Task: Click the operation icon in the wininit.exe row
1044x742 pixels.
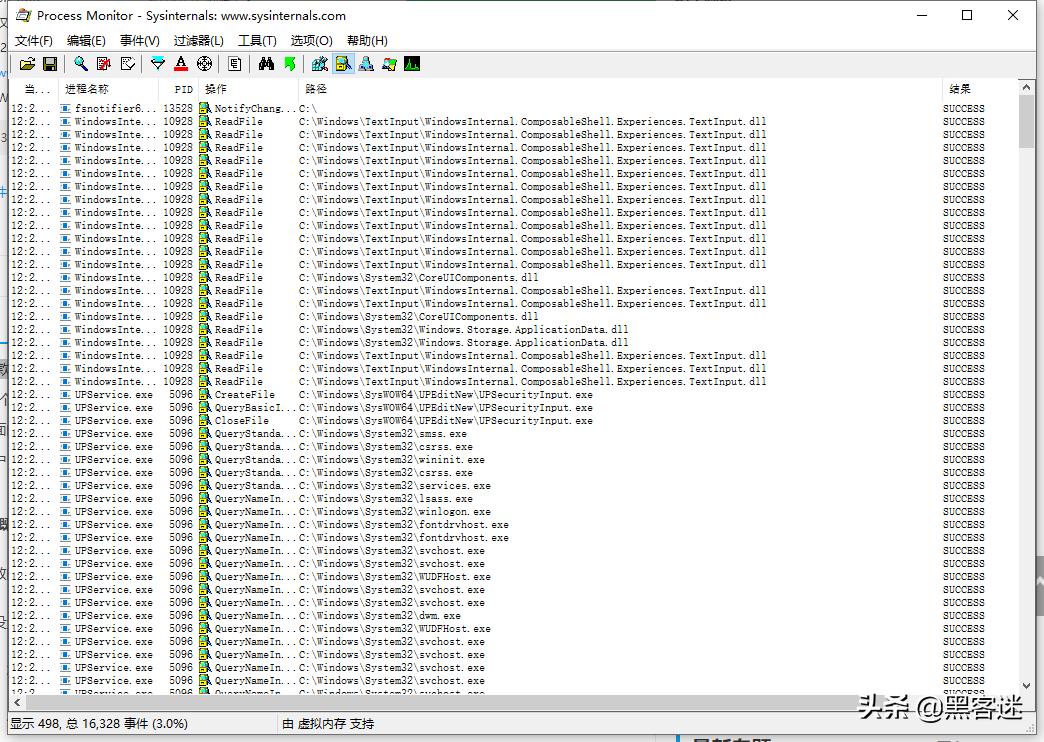Action: point(205,460)
